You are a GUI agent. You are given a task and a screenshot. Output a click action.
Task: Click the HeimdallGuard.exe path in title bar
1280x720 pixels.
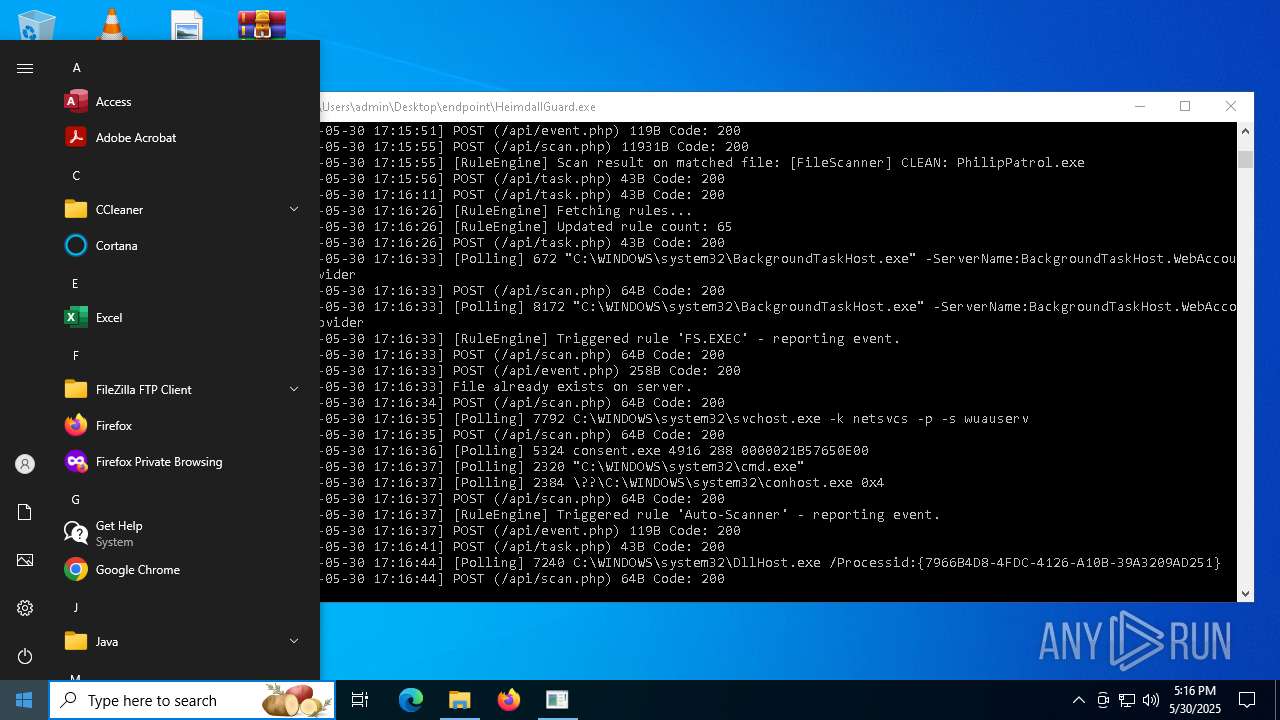[459, 107]
